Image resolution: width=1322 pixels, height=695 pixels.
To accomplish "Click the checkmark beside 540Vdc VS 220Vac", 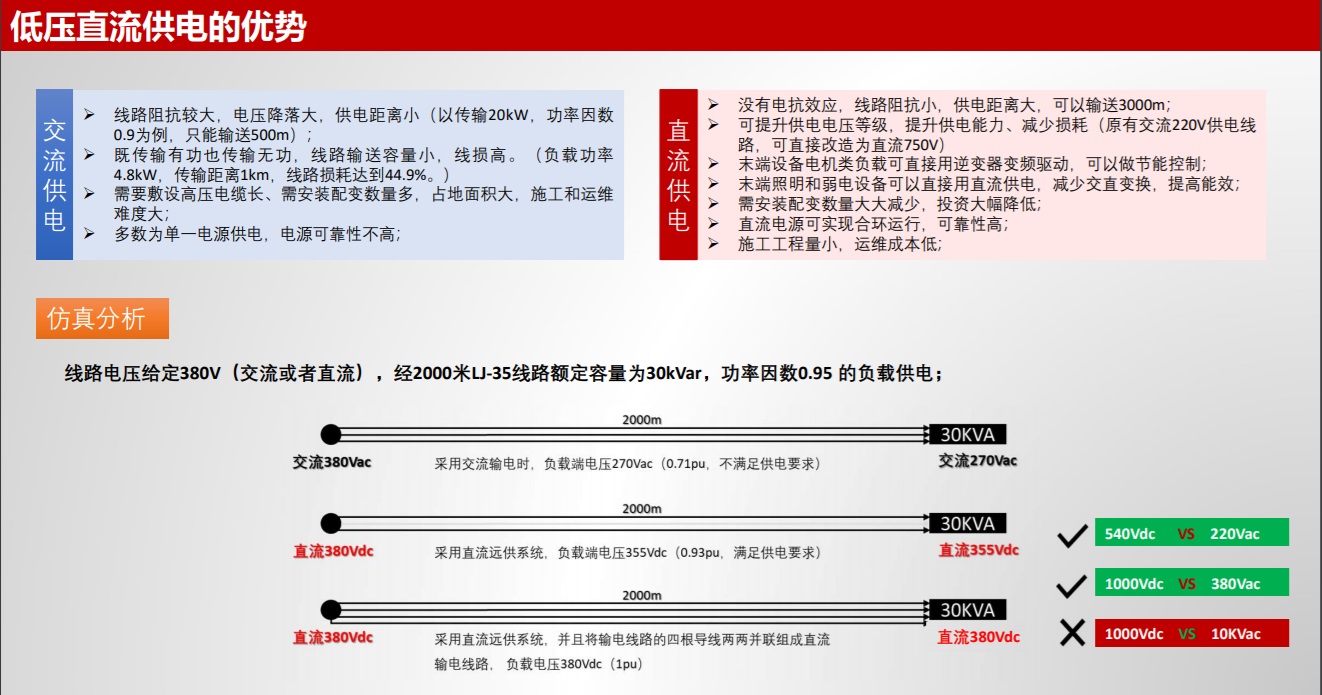I will [1072, 537].
